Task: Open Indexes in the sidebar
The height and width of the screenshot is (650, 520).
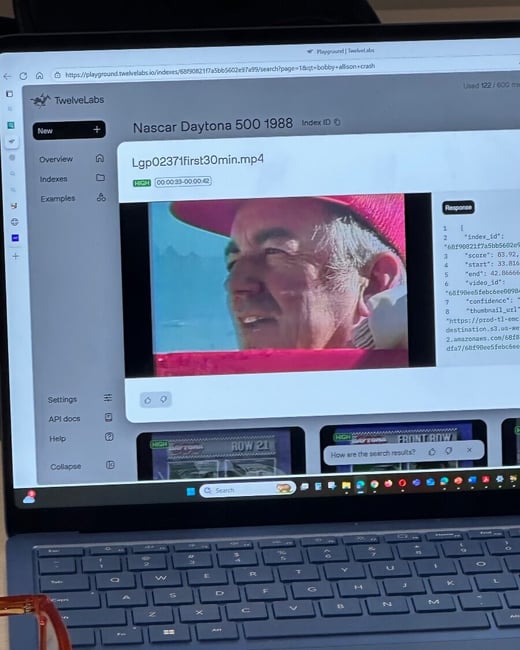Action: click(53, 179)
